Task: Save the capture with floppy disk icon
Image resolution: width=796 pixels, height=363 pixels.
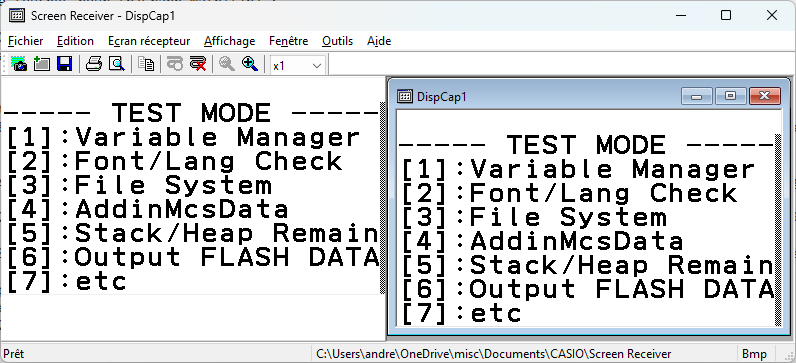Action: [64, 64]
